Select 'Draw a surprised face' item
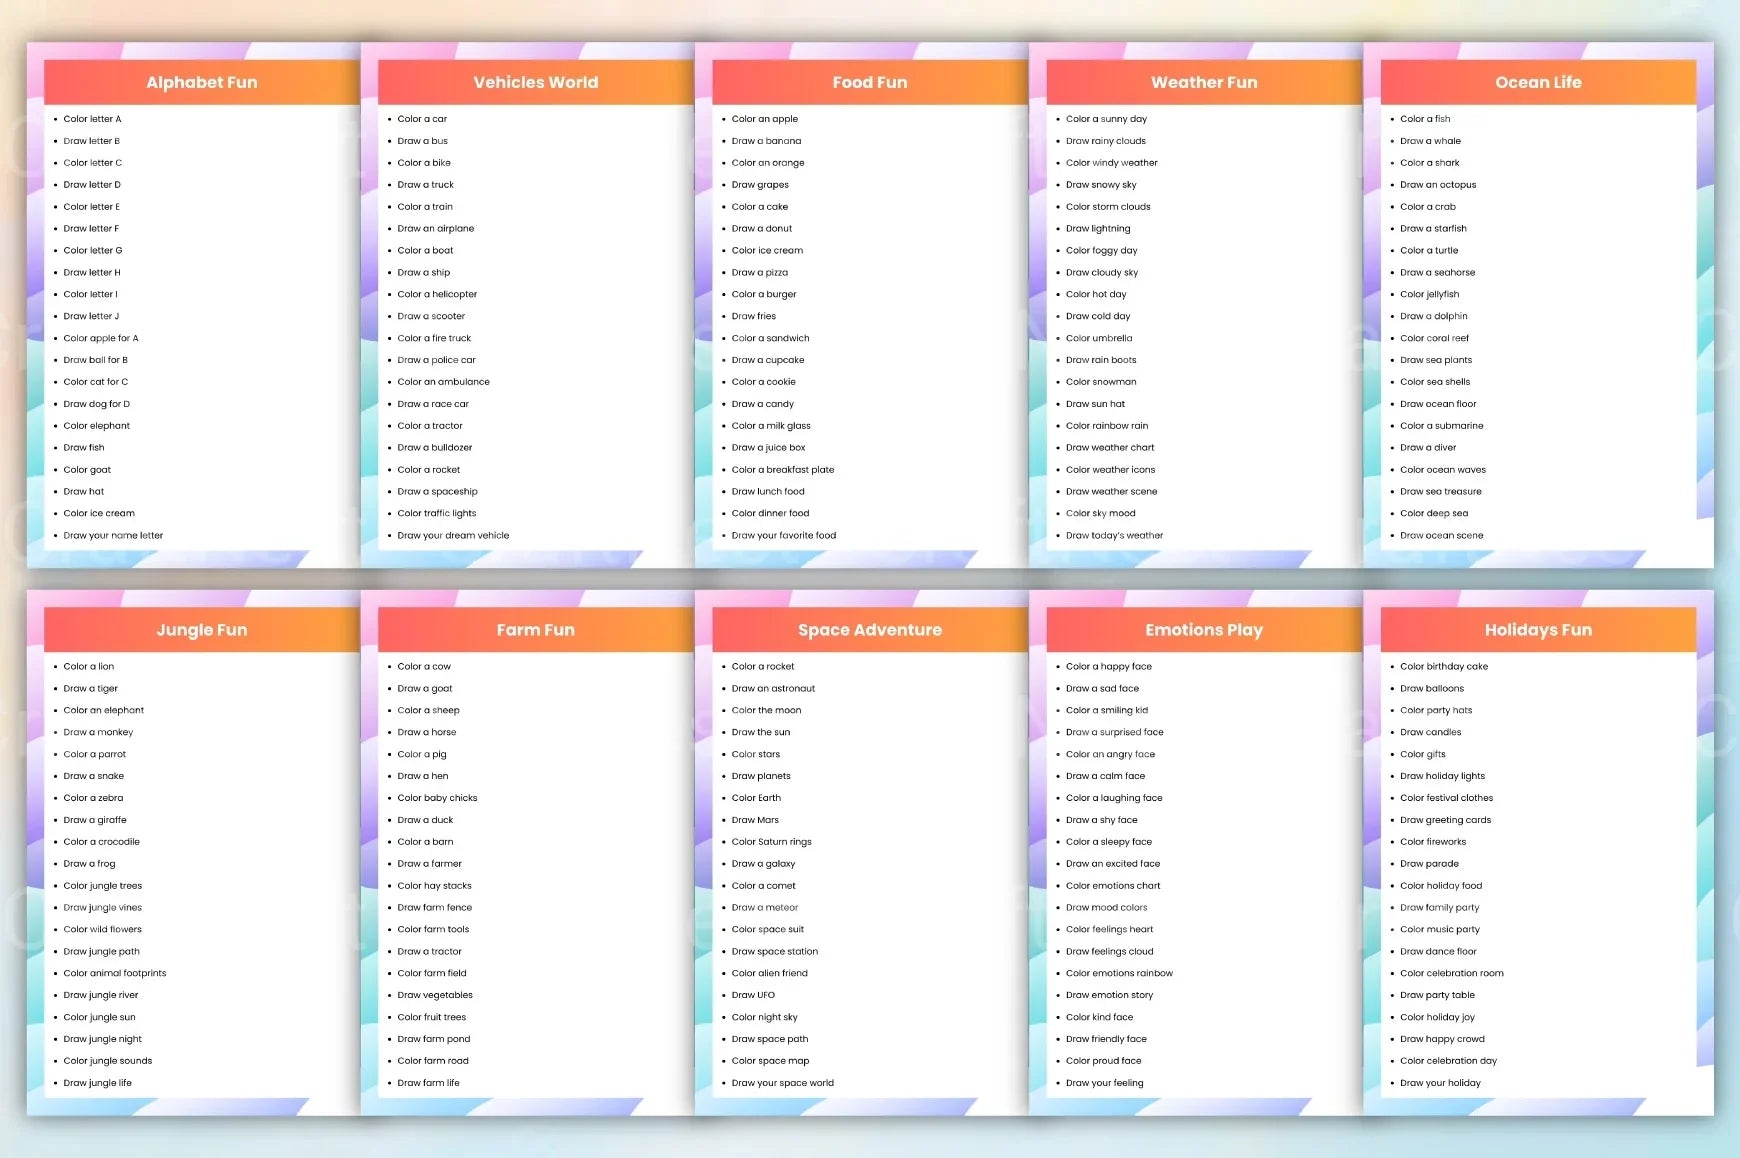Screen dimensions: 1740x1158 click(x=1115, y=732)
